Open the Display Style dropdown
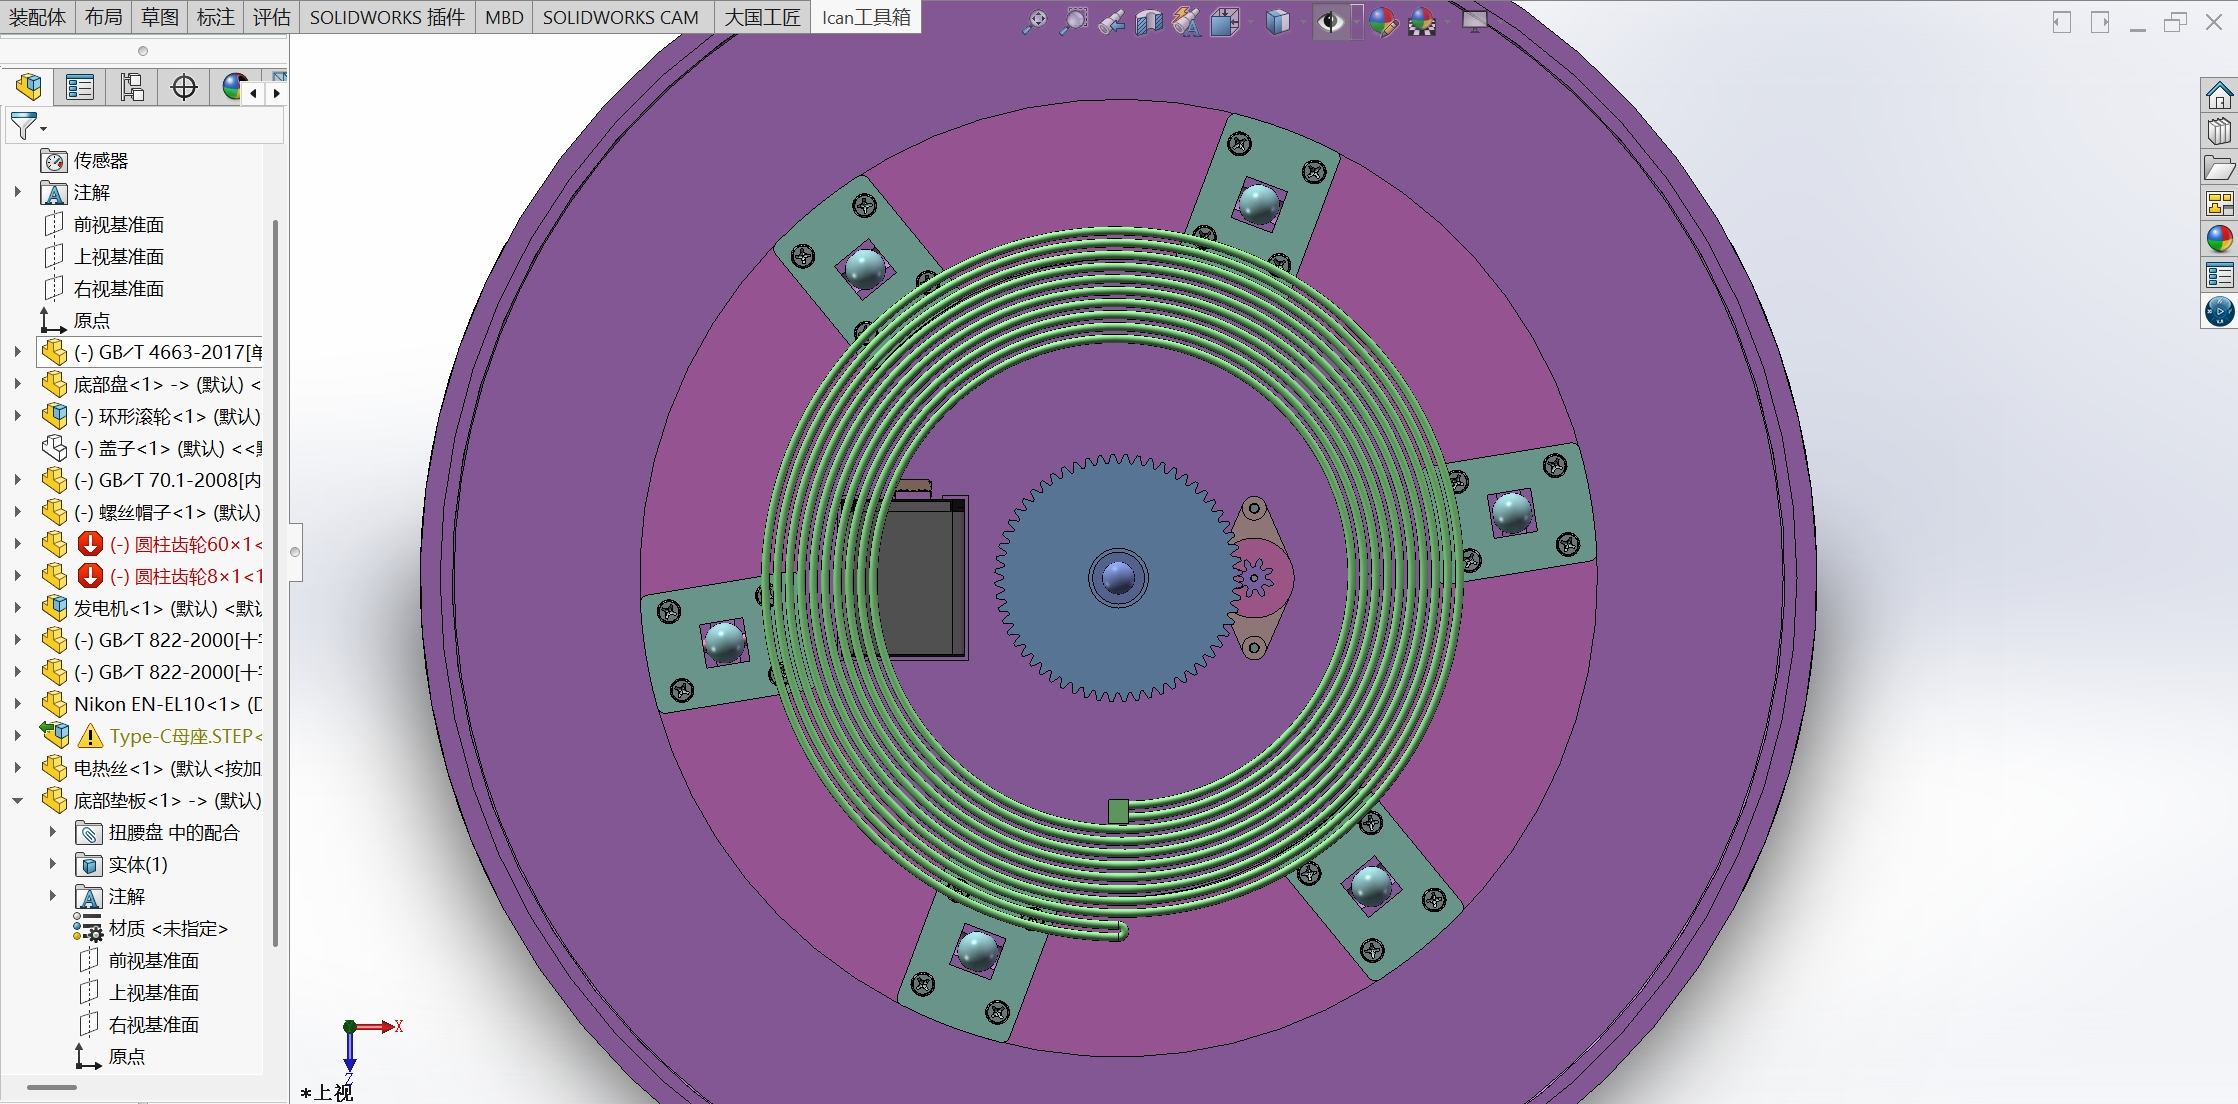 point(1277,21)
